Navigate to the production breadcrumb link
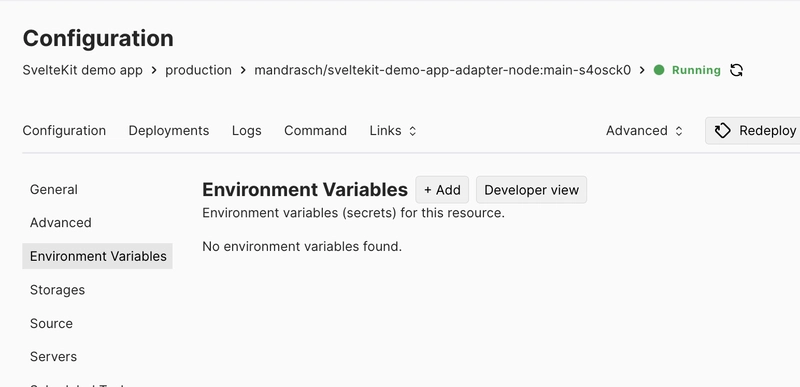The width and height of the screenshot is (800, 387). (198, 70)
